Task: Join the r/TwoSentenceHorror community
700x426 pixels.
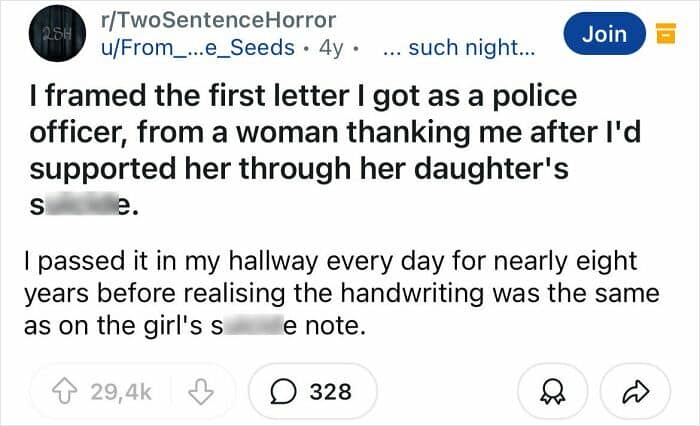Action: pos(605,34)
